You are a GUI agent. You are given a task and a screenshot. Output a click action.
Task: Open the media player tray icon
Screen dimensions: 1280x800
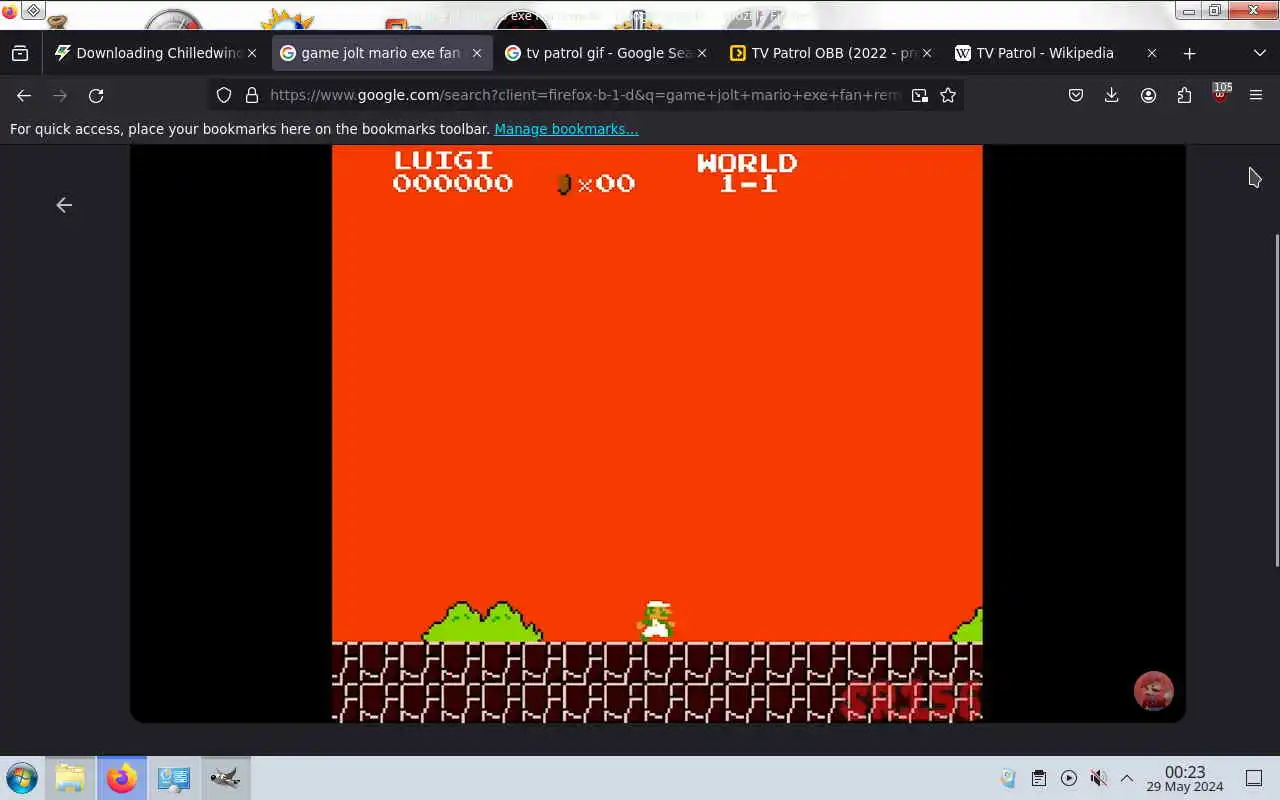[x=1068, y=778]
